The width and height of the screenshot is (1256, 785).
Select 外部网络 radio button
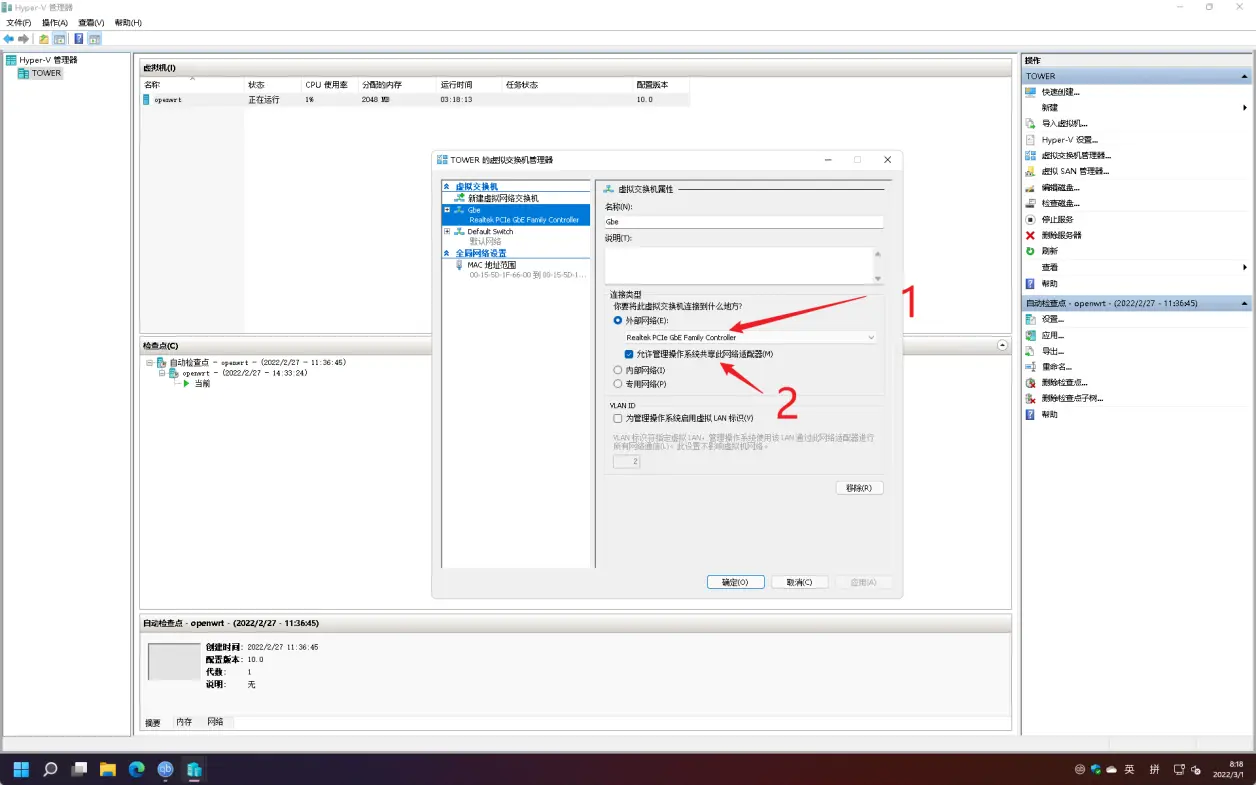[x=617, y=321]
